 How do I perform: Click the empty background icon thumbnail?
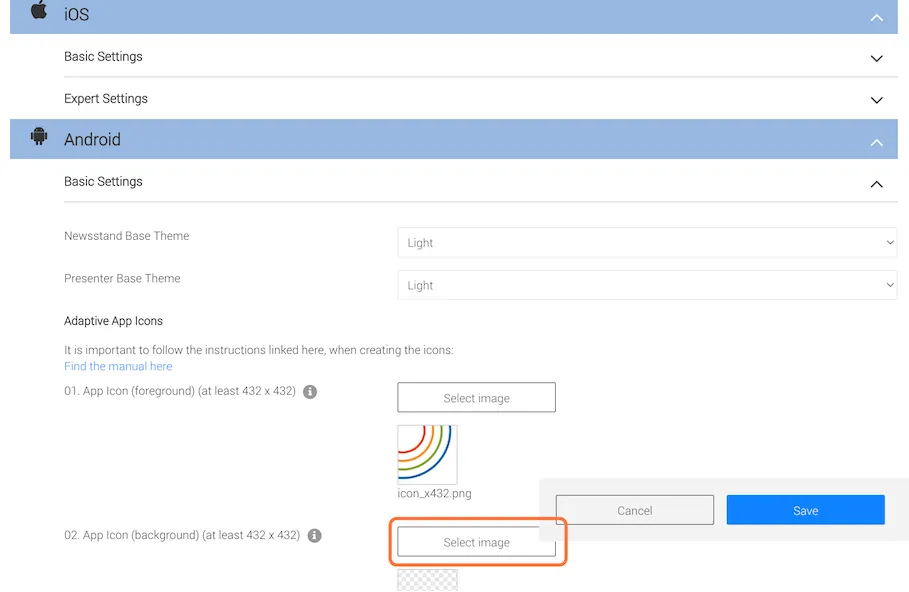tap(427, 580)
